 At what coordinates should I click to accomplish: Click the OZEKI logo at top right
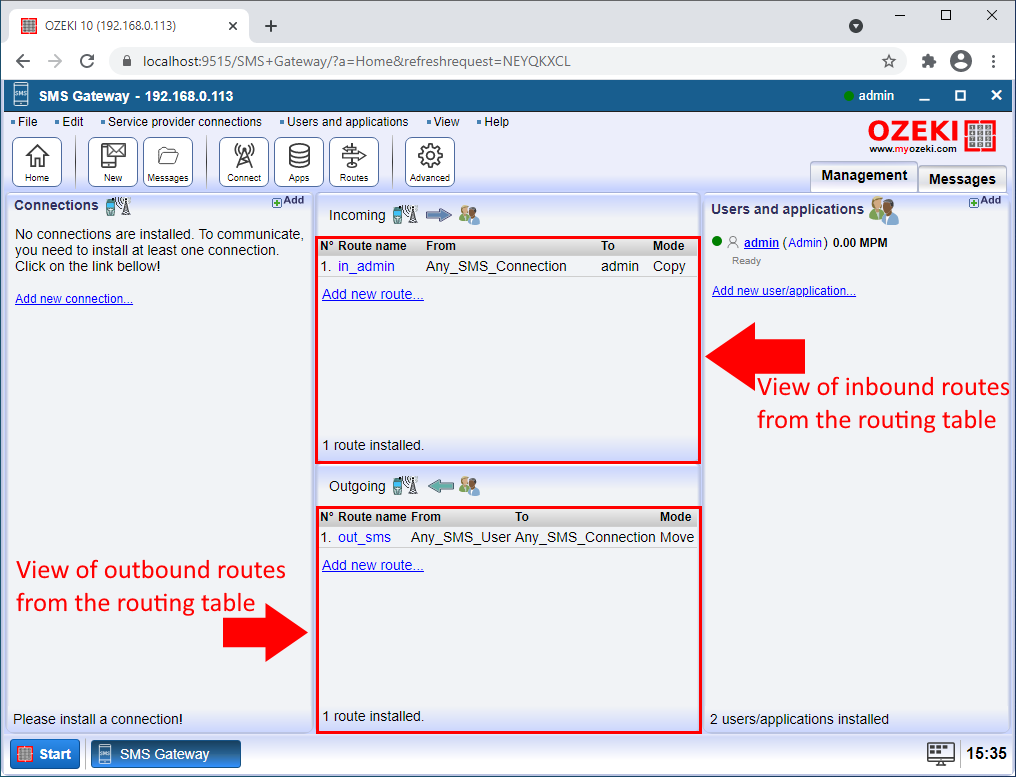click(932, 136)
